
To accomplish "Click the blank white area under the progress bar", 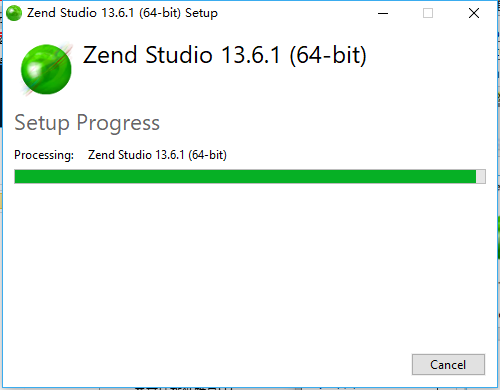I will point(250,267).
